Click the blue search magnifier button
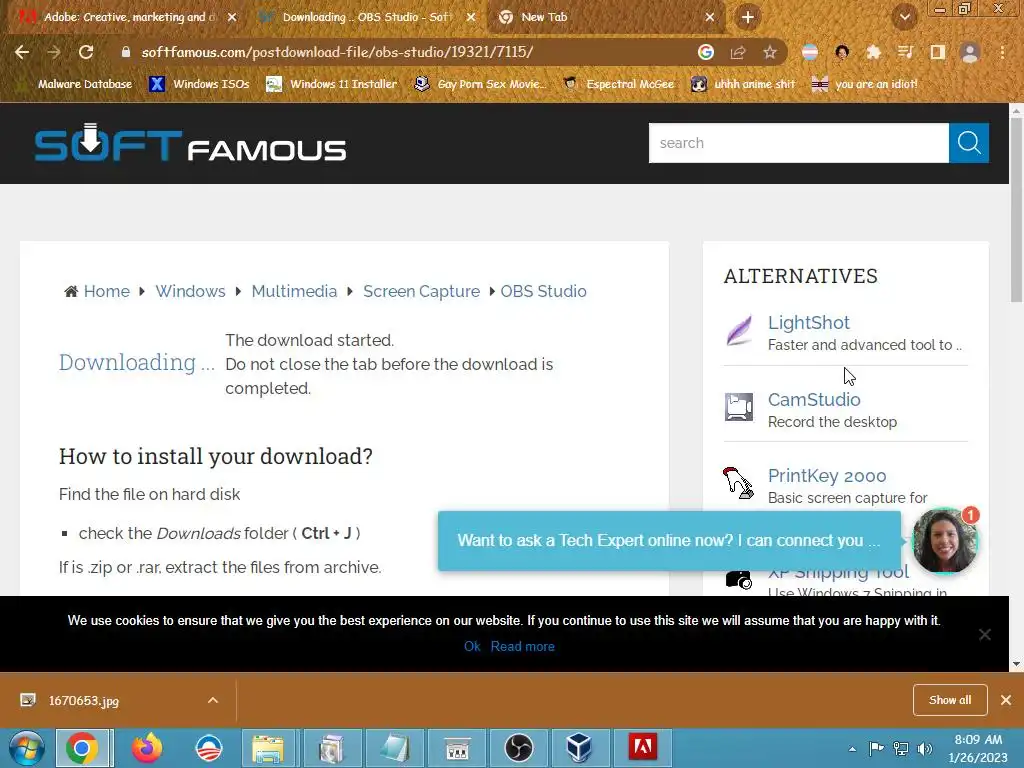 pos(968,143)
